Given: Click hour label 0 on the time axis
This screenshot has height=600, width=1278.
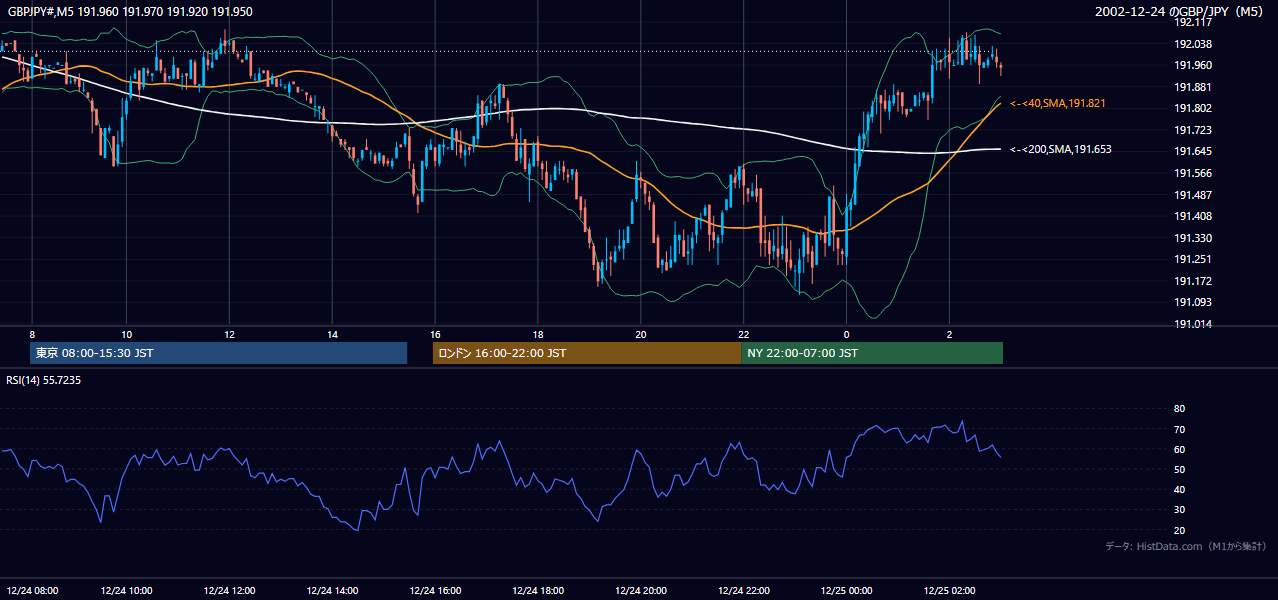Looking at the screenshot, I should click(846, 334).
